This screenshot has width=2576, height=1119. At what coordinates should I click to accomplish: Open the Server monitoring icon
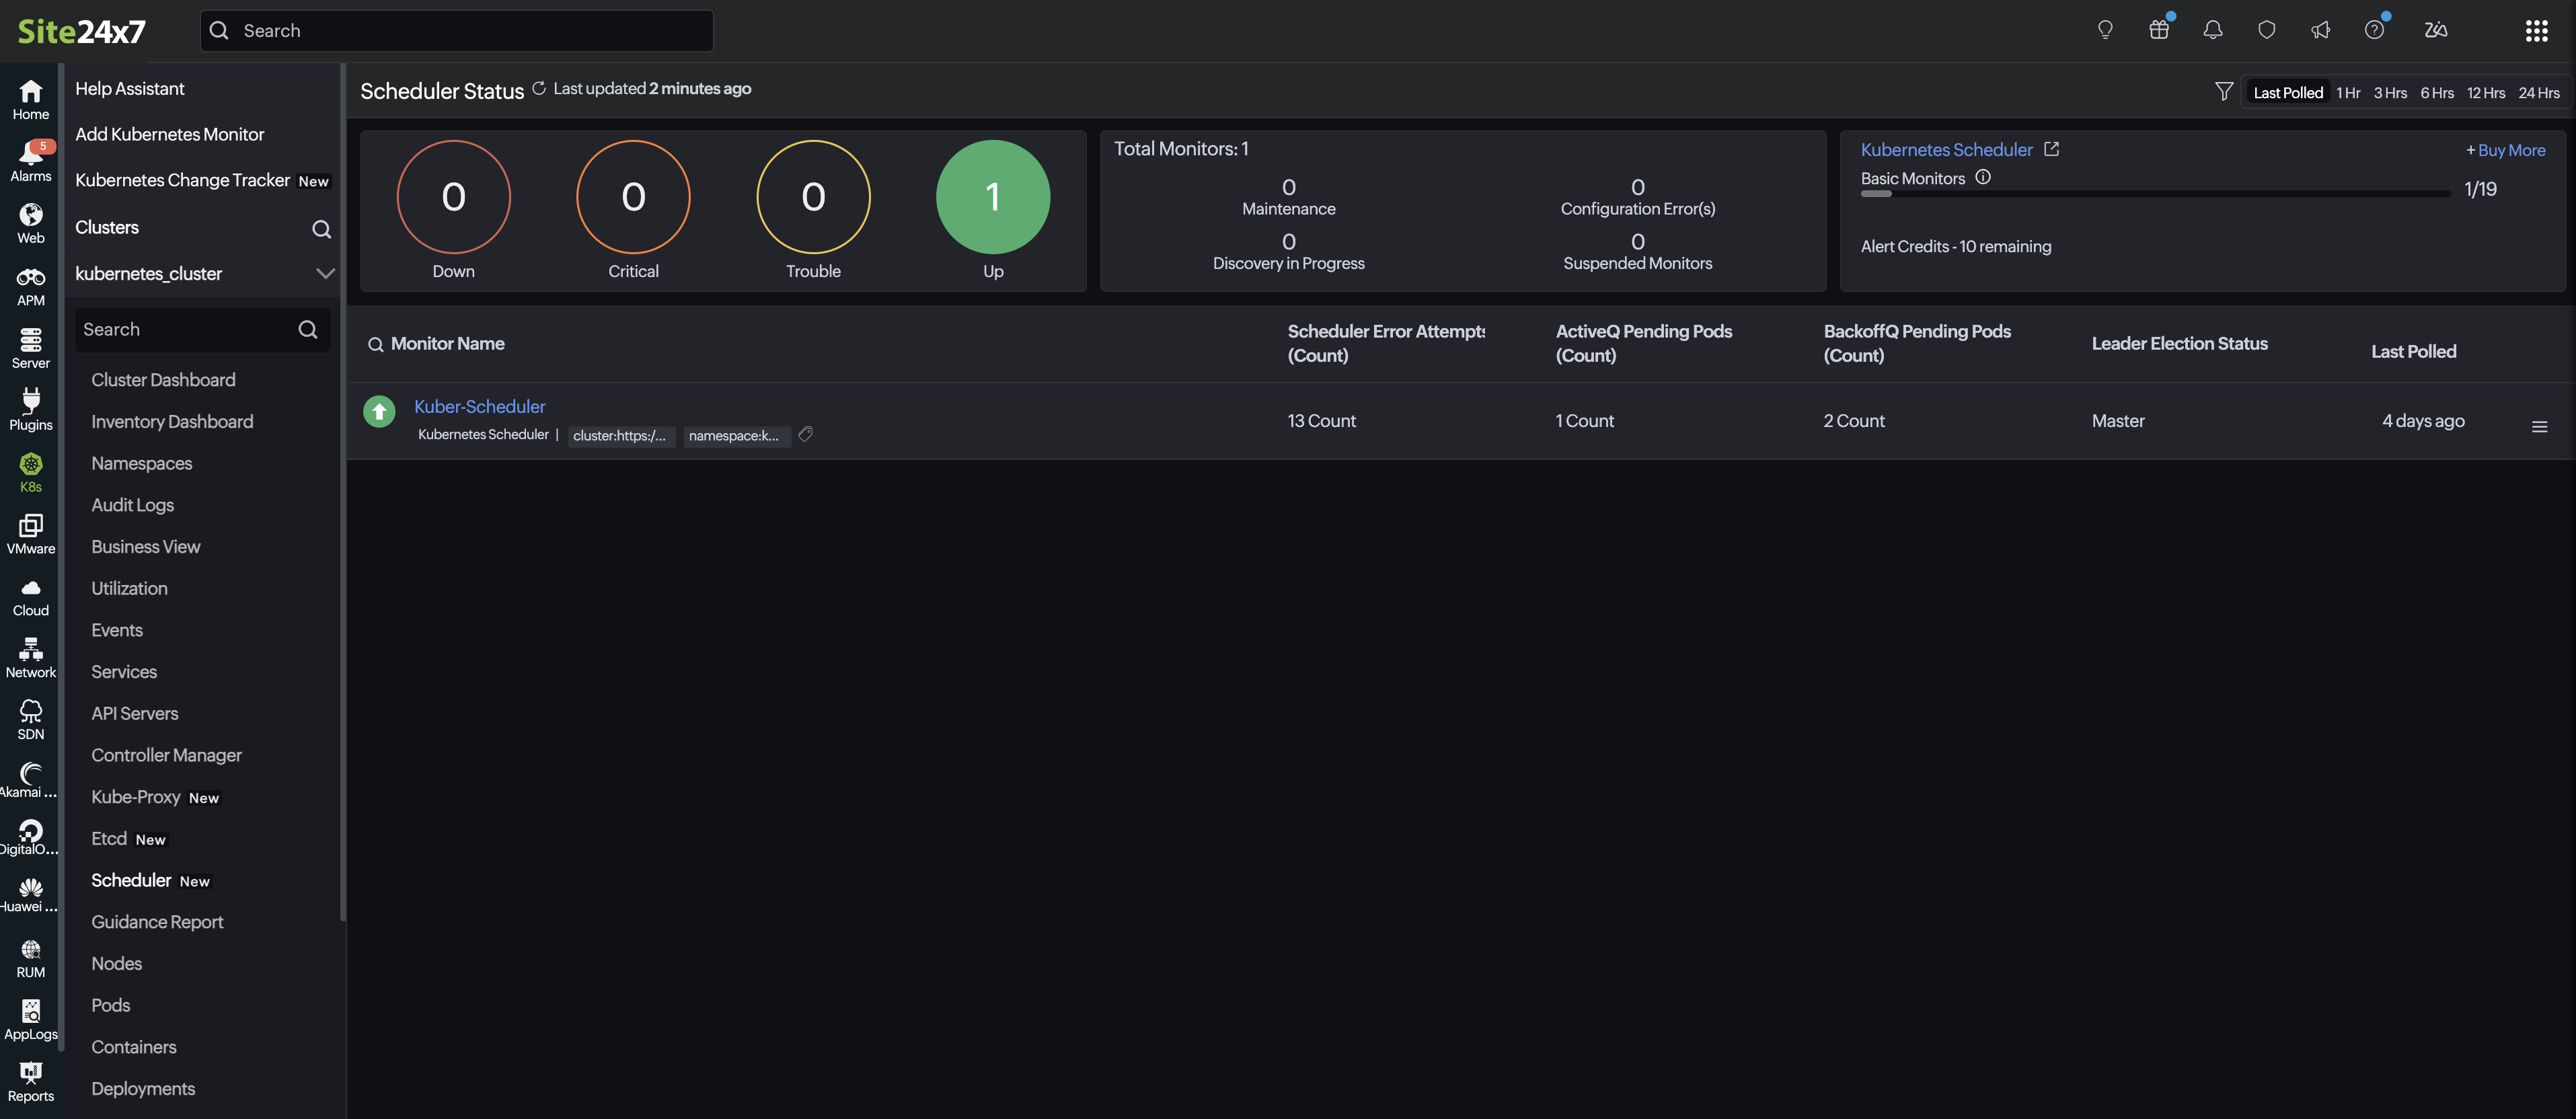pyautogui.click(x=30, y=348)
